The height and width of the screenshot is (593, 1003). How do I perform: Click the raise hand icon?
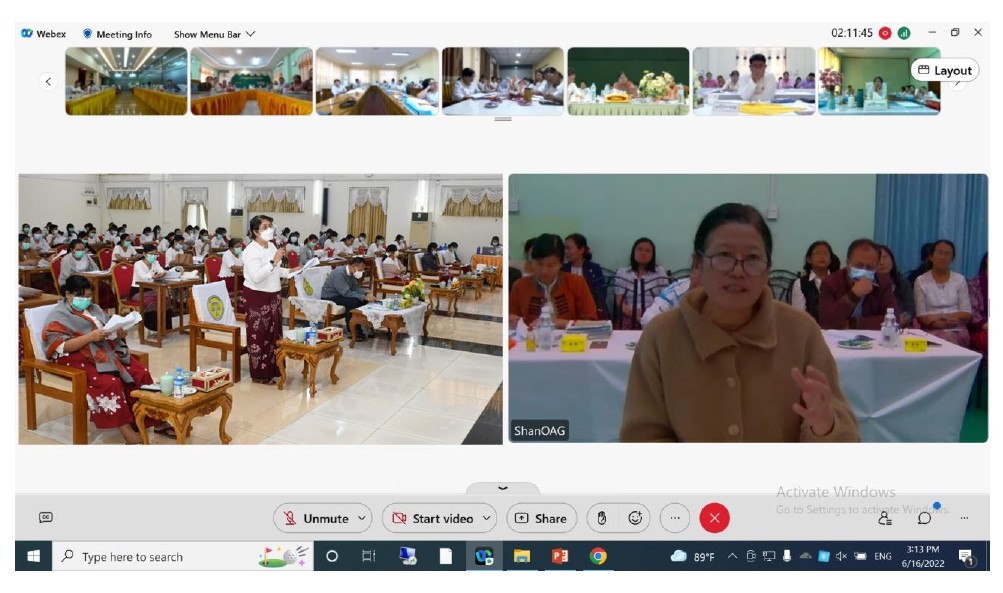pos(601,518)
